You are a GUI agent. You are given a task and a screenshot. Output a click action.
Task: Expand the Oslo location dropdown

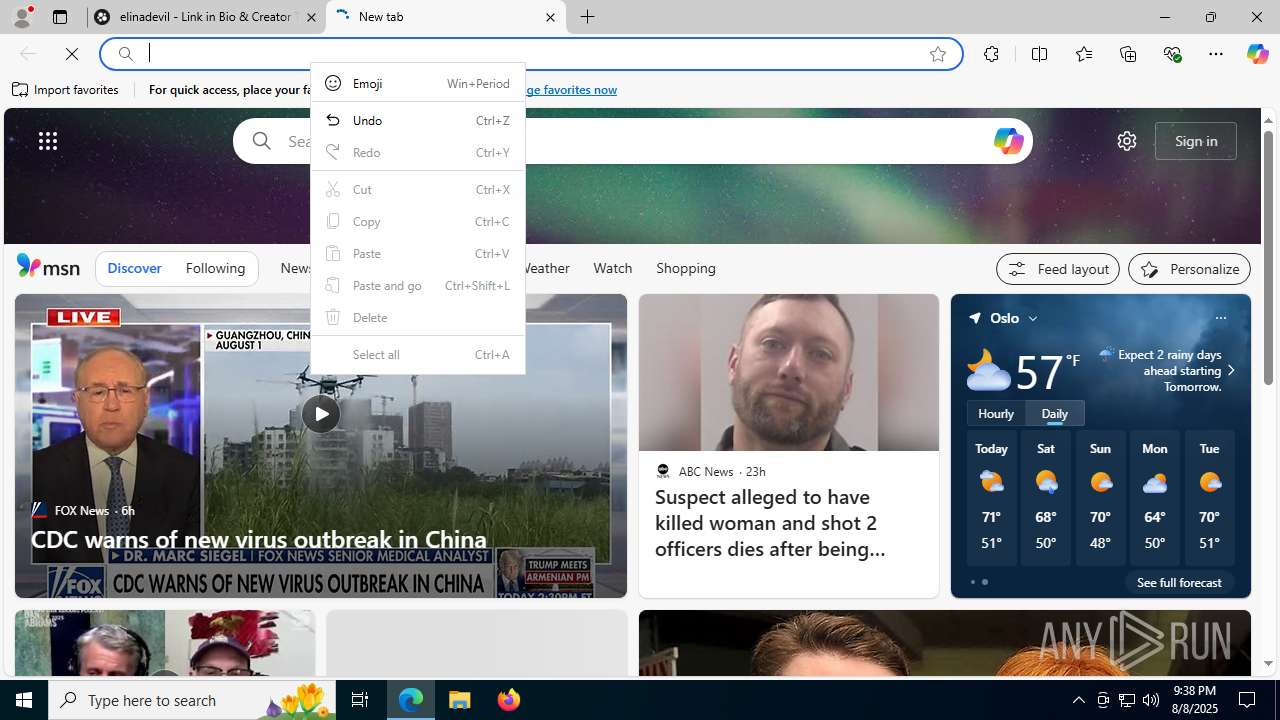pyautogui.click(x=1032, y=318)
